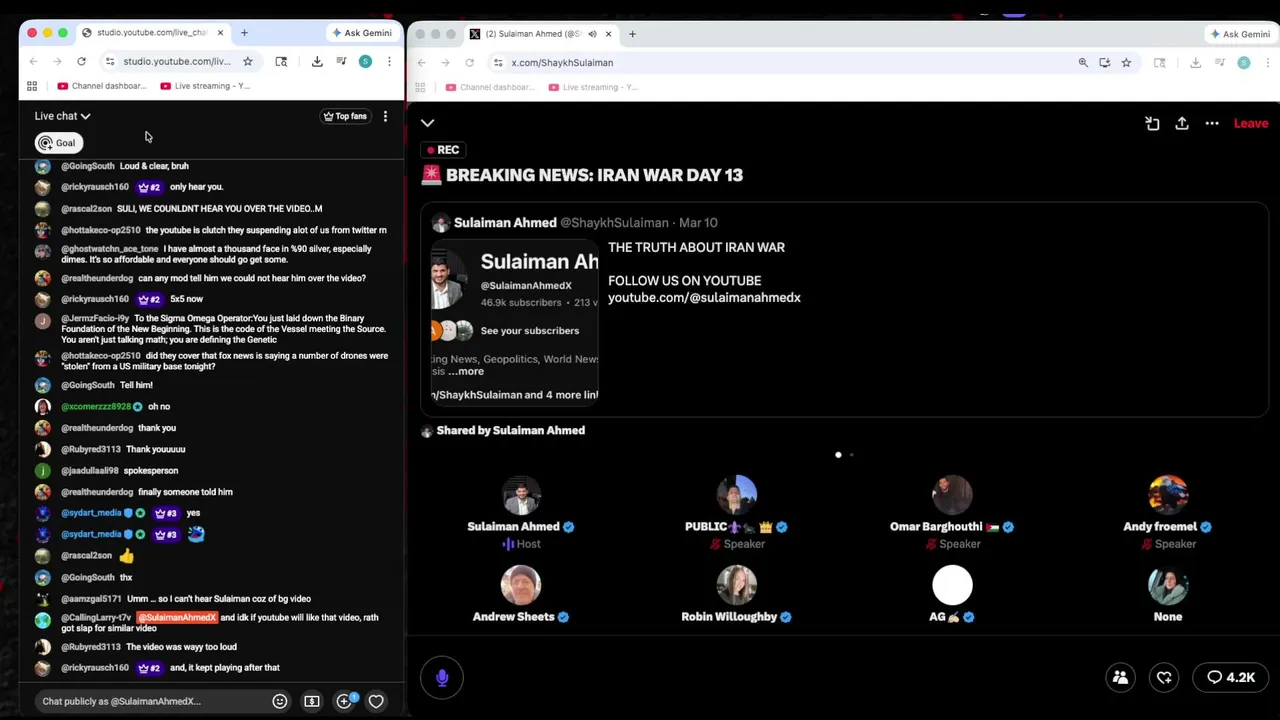Viewport: 1280px width, 720px height.
Task: Click the Goal chip in live chat
Action: pyautogui.click(x=58, y=143)
